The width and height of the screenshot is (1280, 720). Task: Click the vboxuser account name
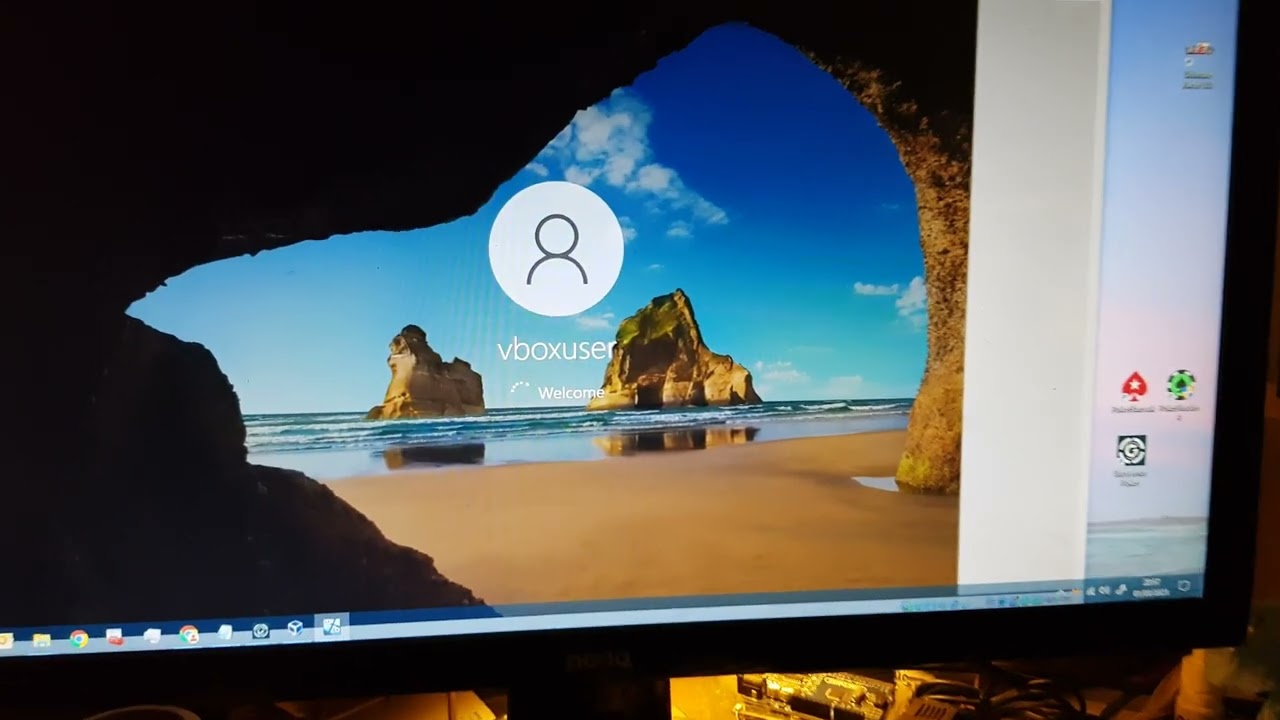tap(556, 349)
